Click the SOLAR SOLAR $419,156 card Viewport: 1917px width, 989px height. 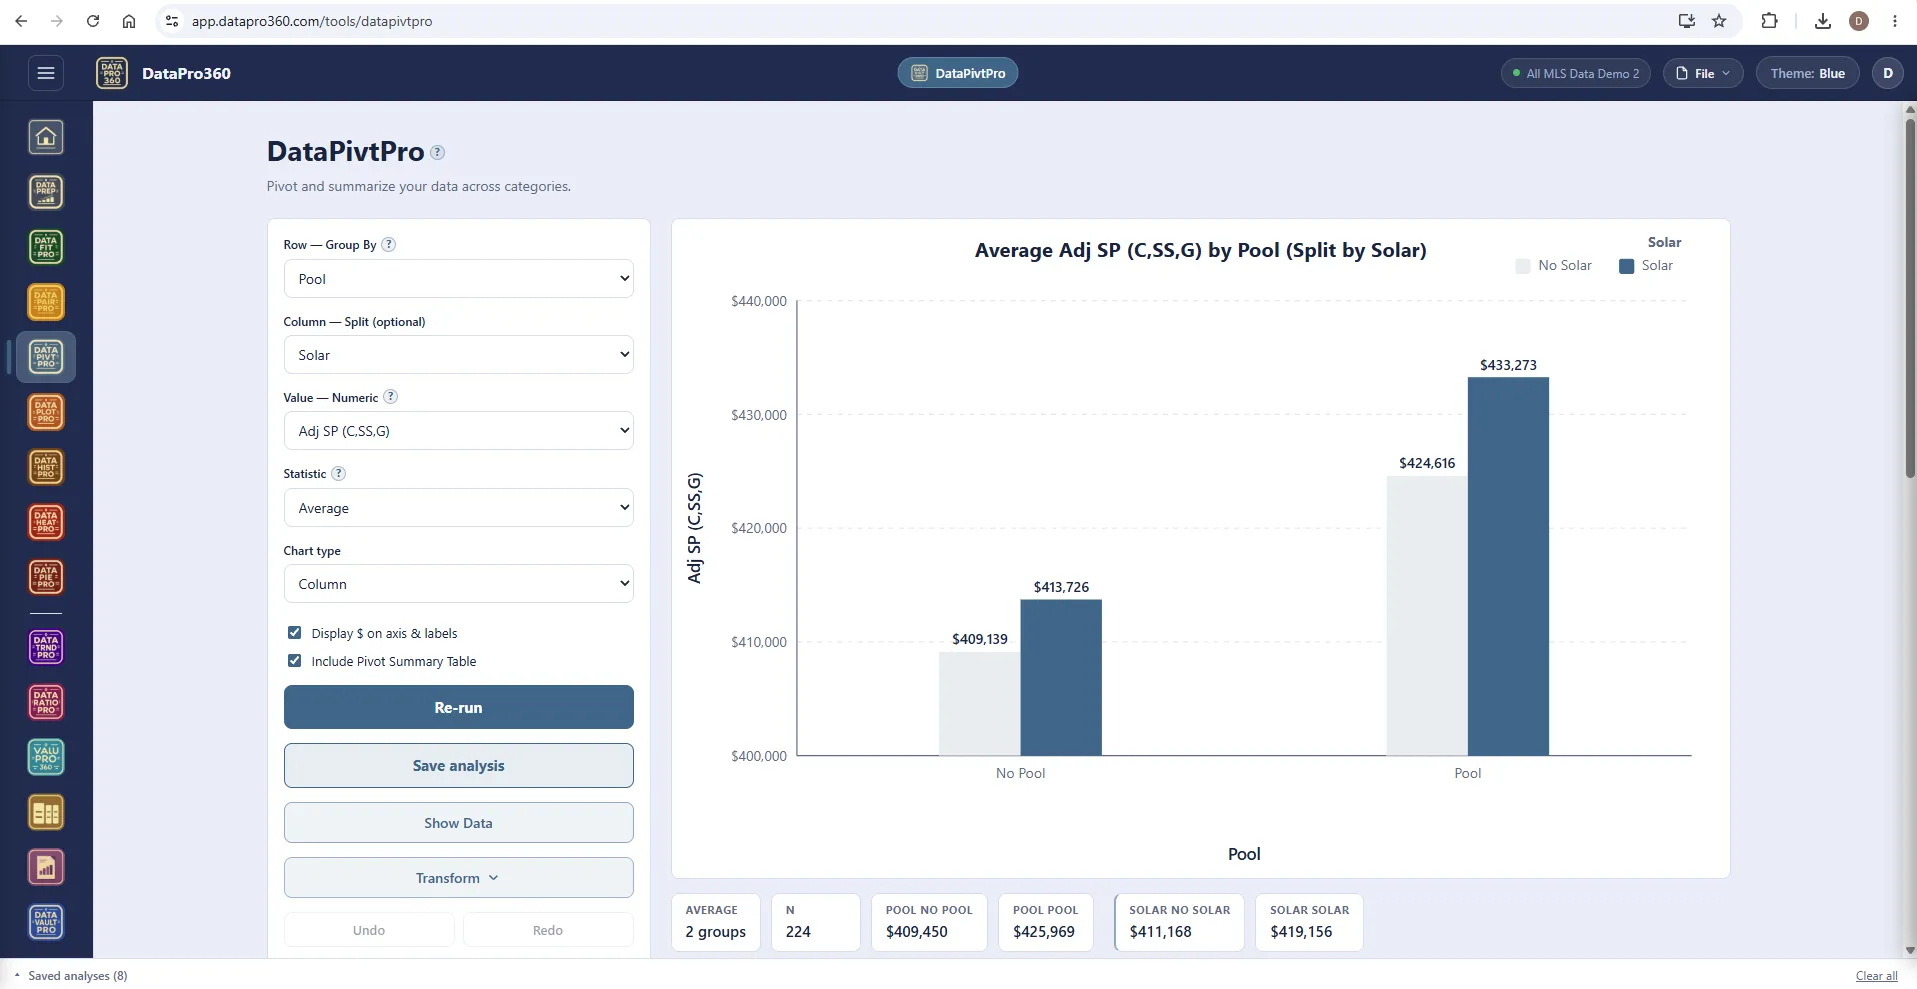coord(1309,922)
